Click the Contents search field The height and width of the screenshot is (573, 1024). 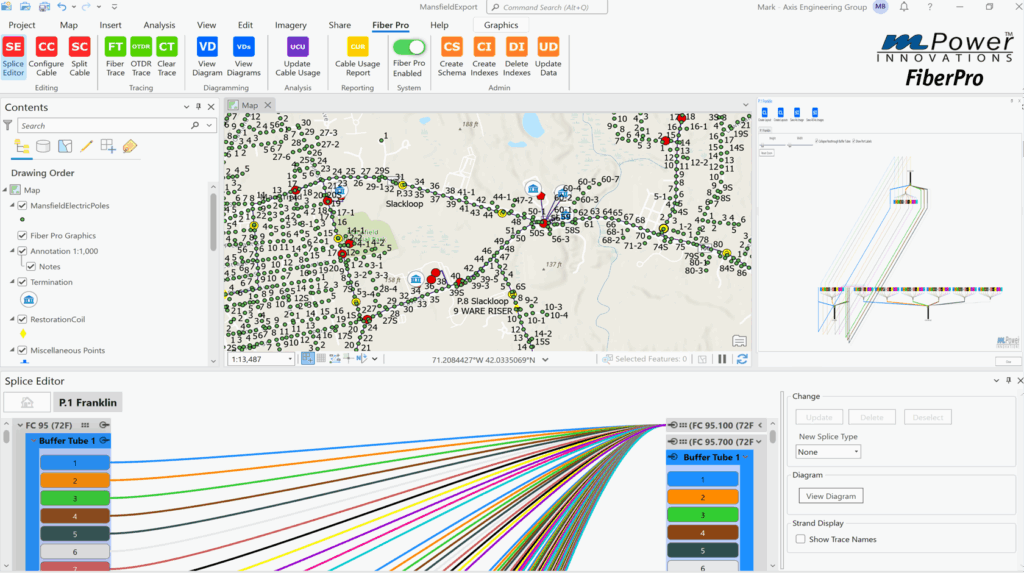pyautogui.click(x=104, y=125)
